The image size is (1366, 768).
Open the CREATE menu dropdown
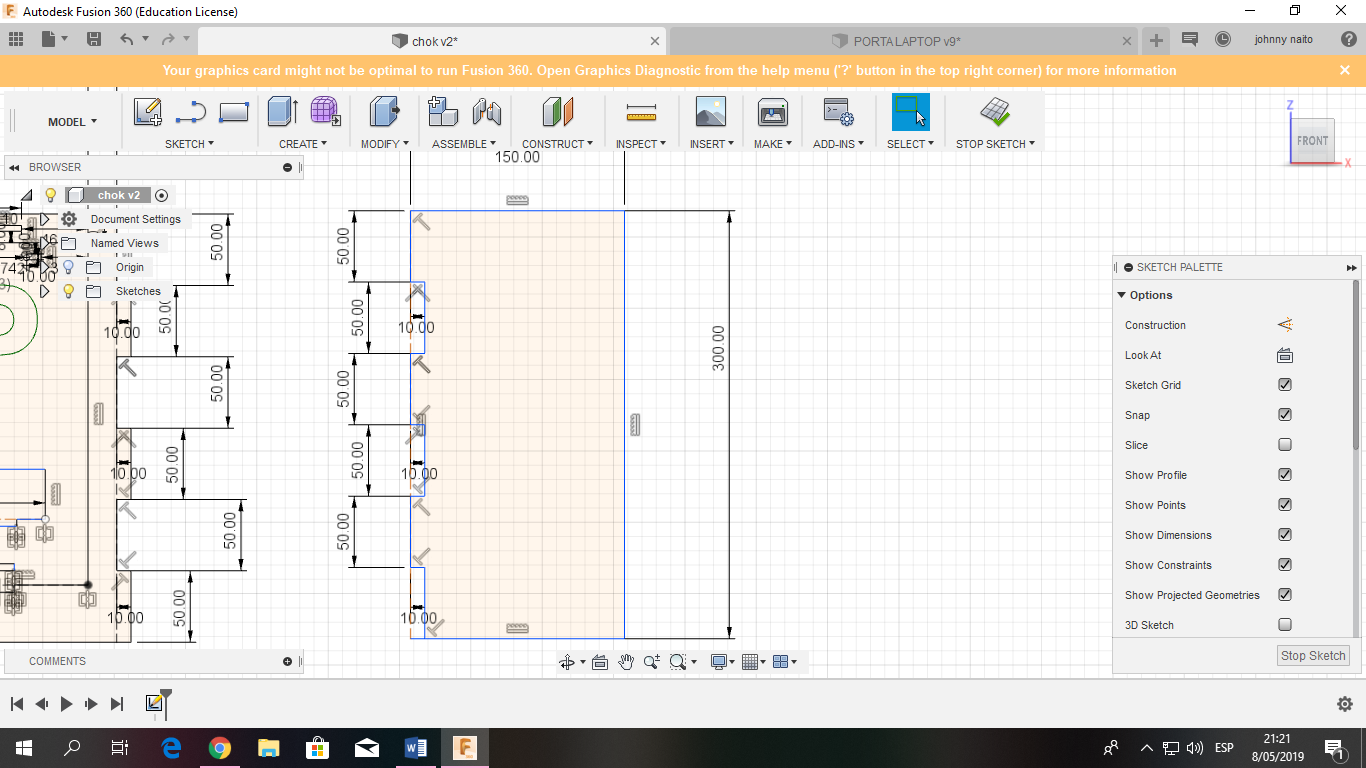coord(303,144)
